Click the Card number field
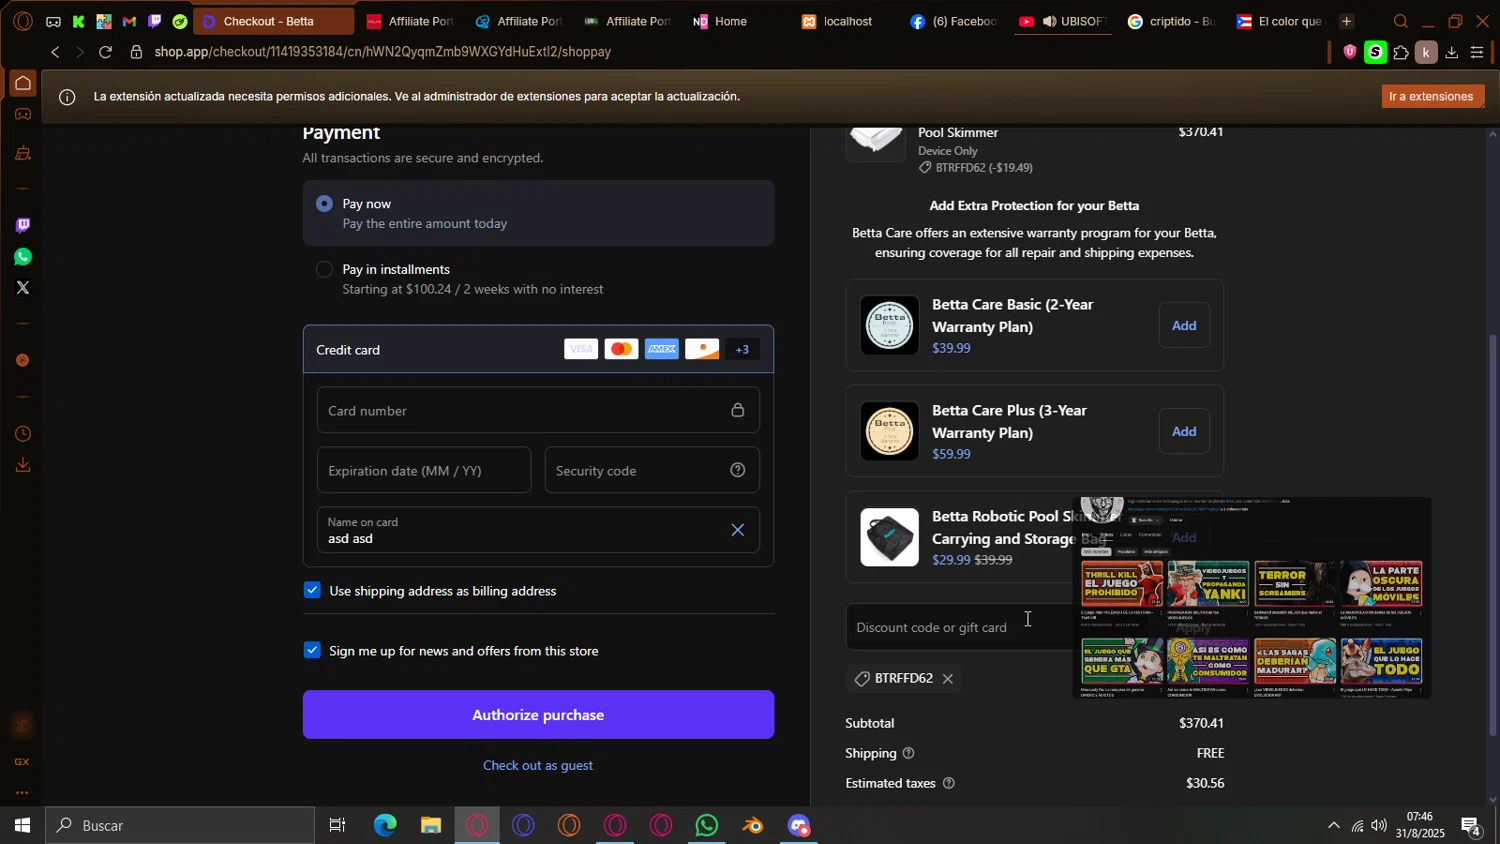This screenshot has width=1500, height=844. point(538,410)
